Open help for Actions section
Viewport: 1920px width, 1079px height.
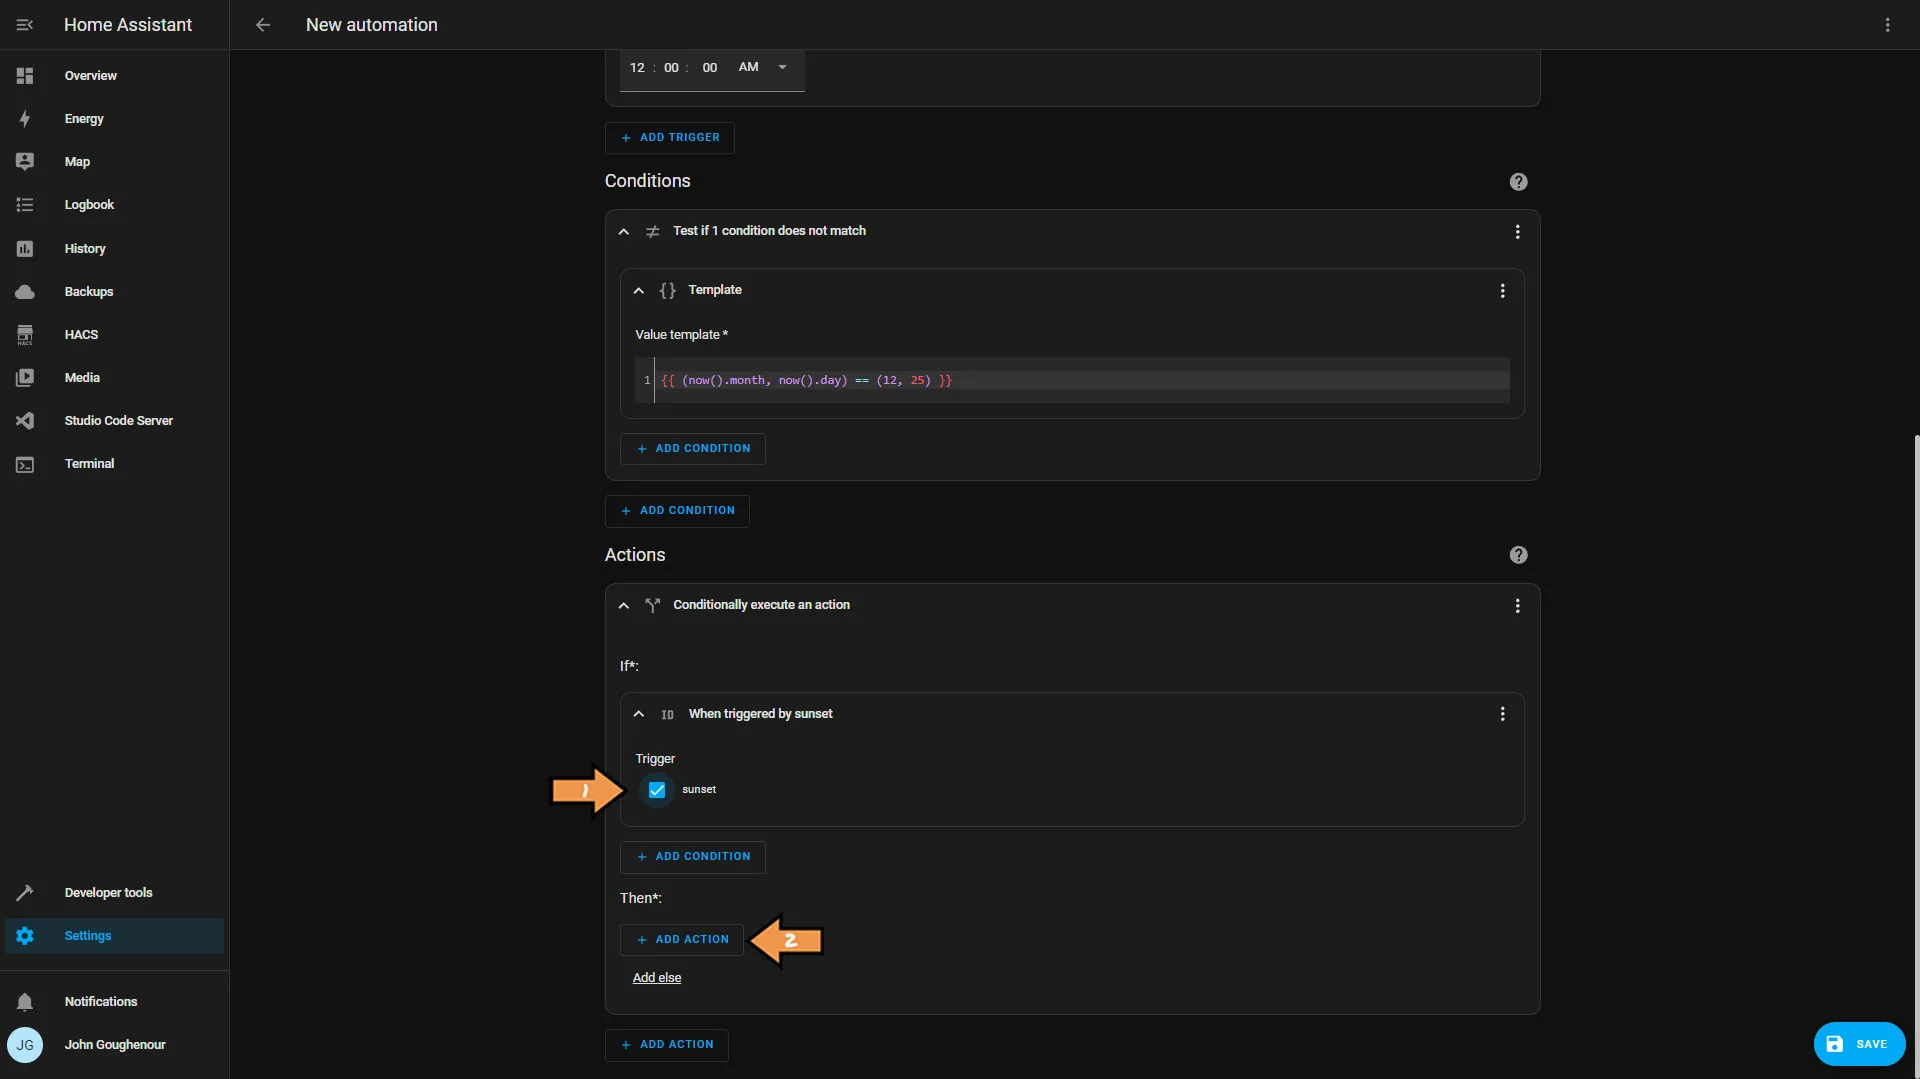pyautogui.click(x=1518, y=555)
